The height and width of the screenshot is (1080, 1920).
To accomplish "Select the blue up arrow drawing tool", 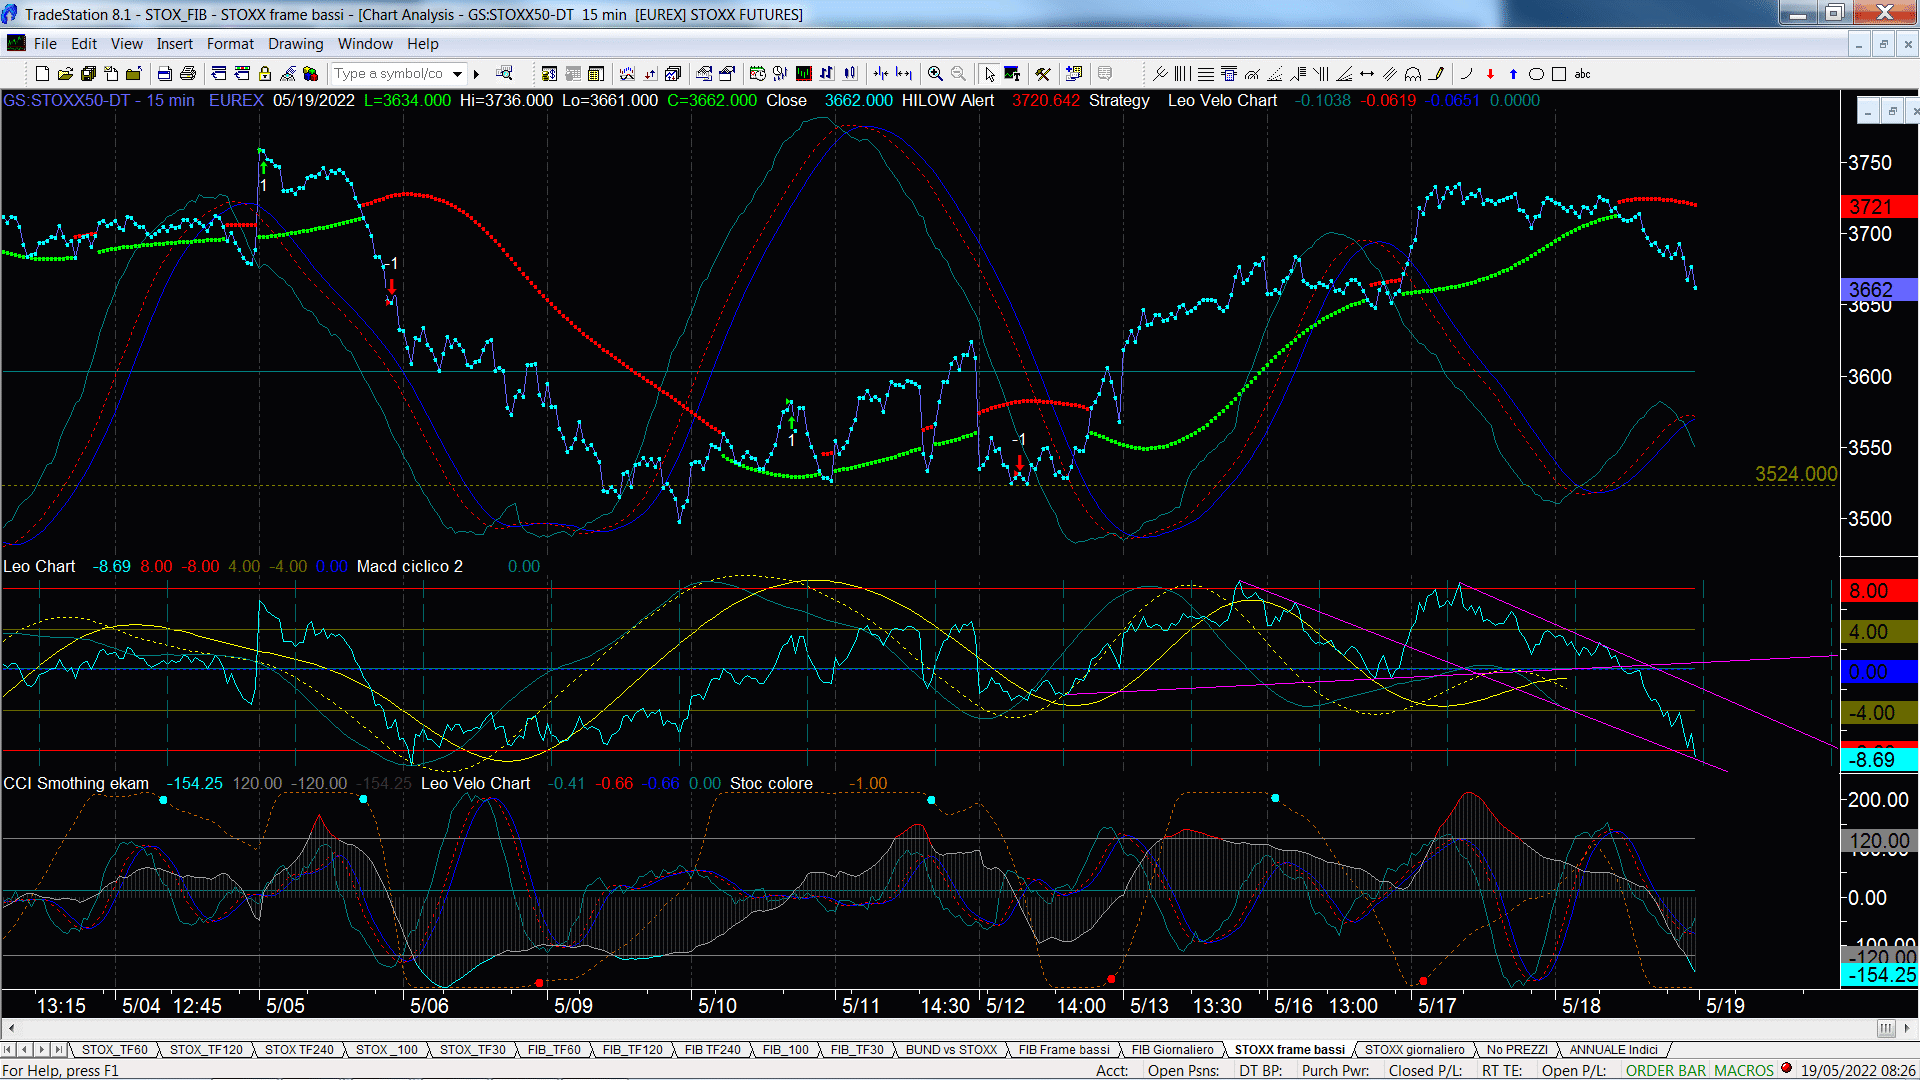I will click(x=1513, y=74).
